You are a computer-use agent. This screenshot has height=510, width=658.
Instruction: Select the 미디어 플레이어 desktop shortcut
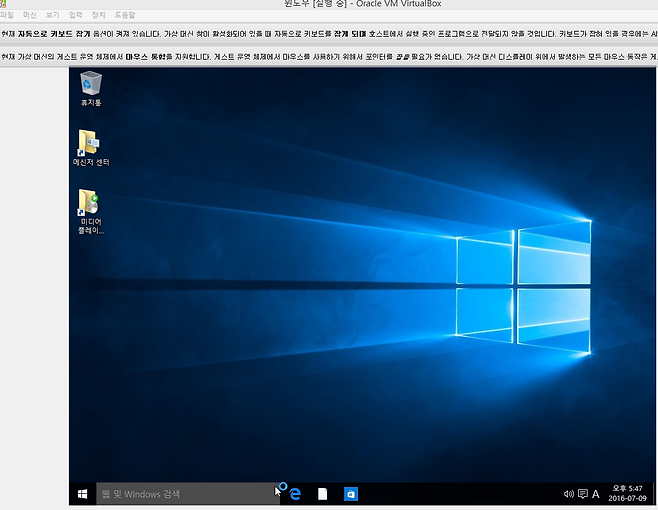point(91,210)
